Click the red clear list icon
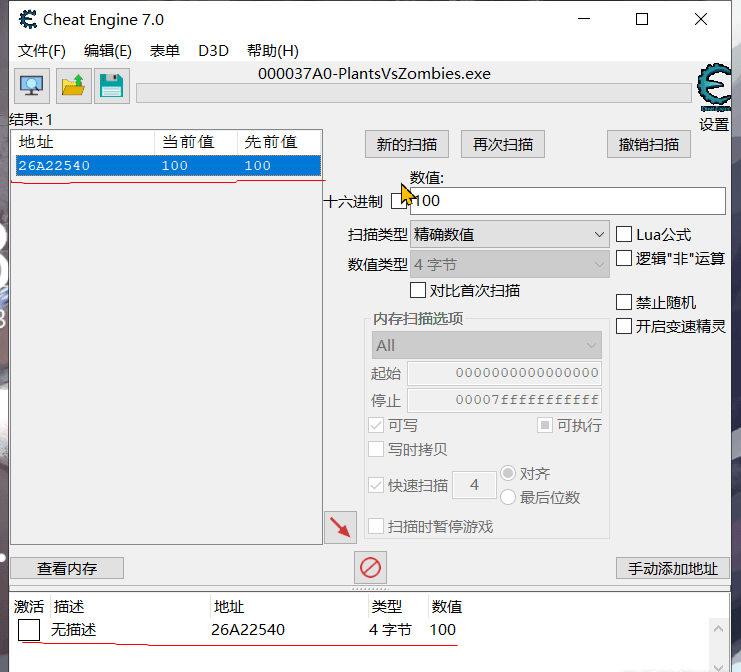741x672 pixels. [x=370, y=568]
